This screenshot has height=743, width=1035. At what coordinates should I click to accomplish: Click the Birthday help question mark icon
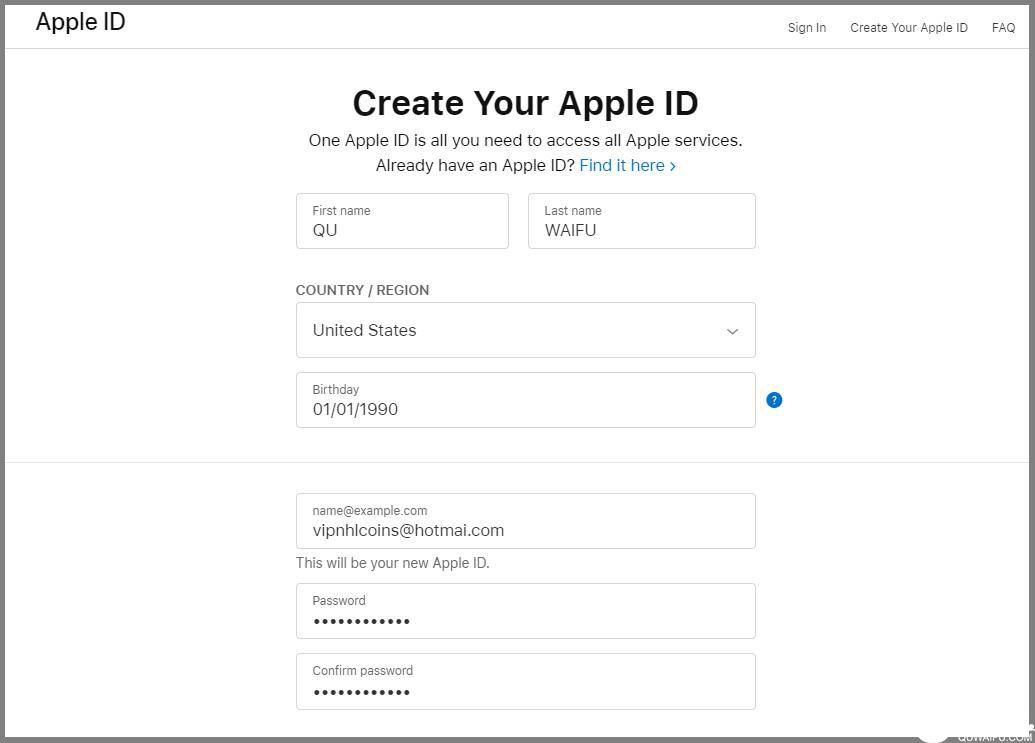point(774,400)
